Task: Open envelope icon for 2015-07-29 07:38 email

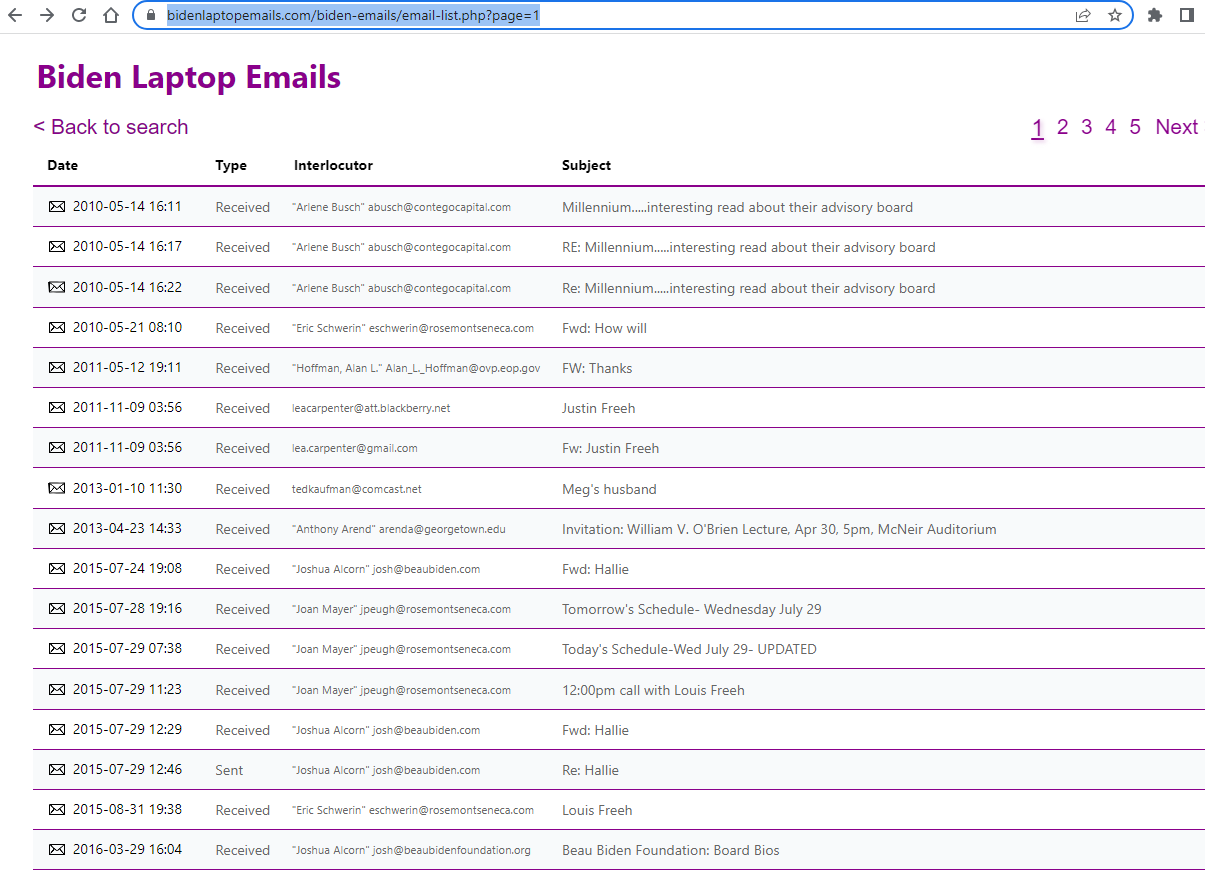Action: click(57, 648)
